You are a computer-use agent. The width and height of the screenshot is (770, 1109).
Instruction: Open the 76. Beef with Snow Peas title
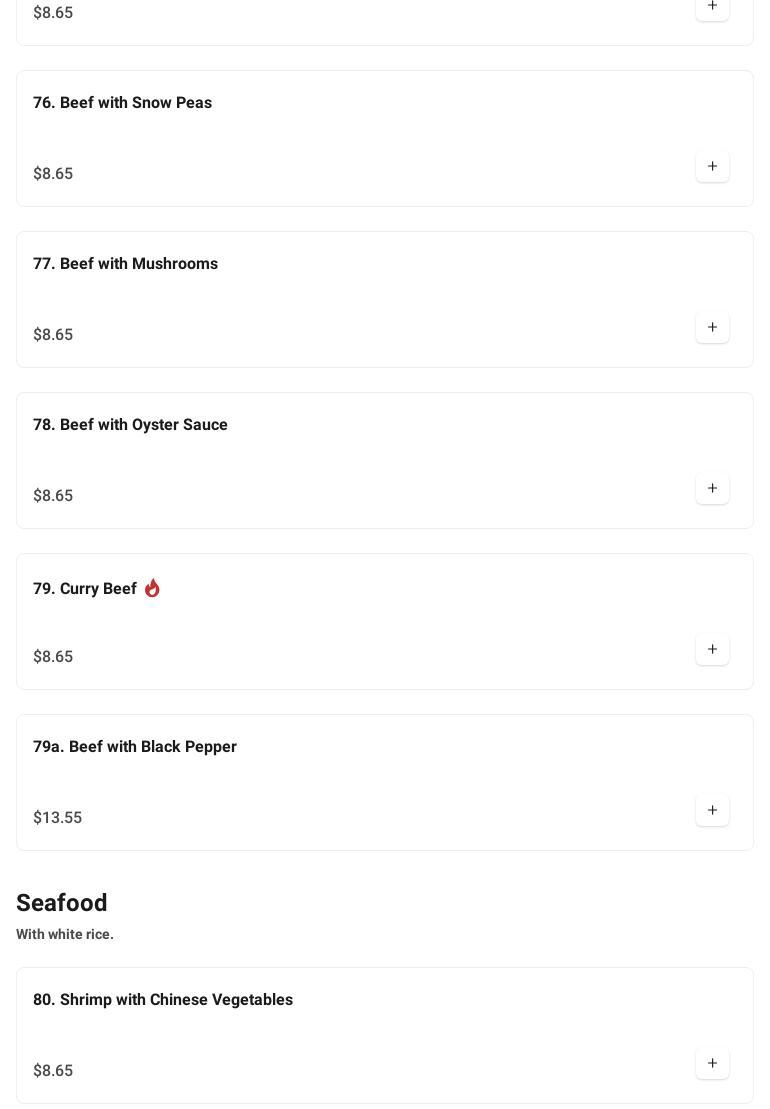(122, 103)
